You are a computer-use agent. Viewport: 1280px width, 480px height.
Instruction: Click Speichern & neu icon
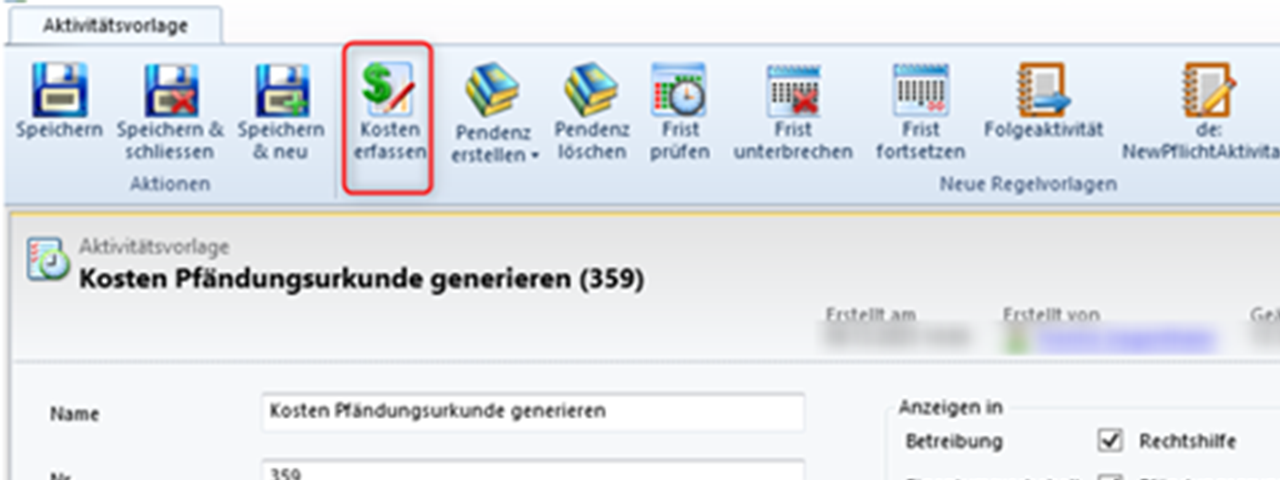(x=280, y=90)
